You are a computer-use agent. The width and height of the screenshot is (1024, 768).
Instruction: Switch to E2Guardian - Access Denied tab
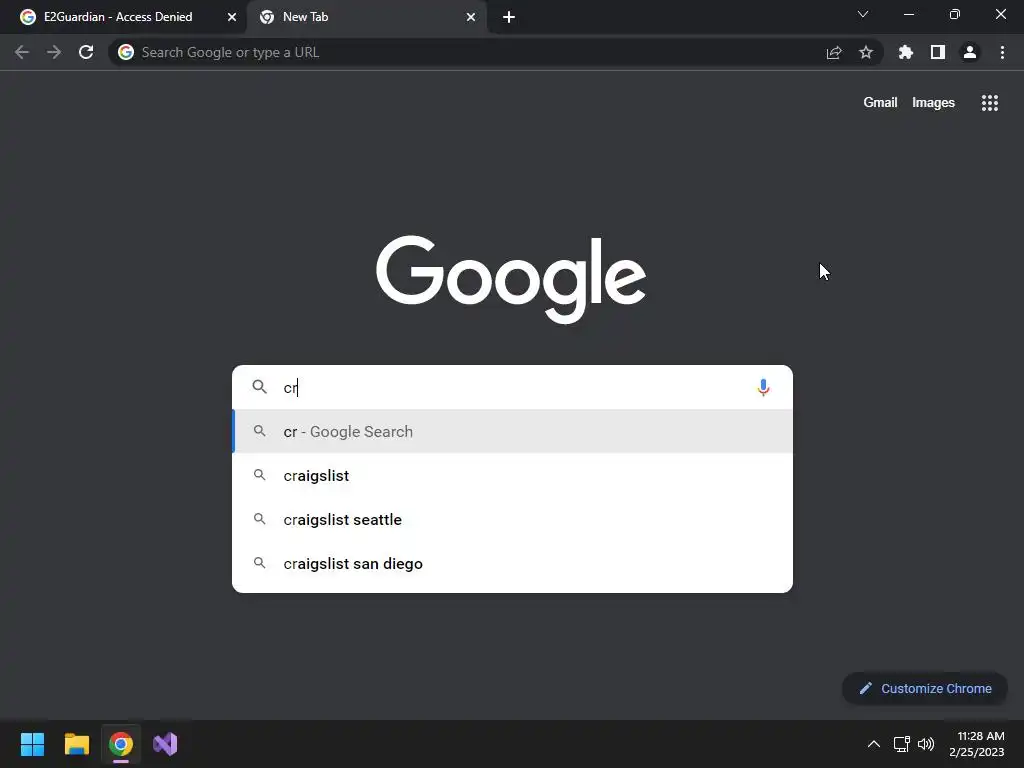[x=118, y=17]
